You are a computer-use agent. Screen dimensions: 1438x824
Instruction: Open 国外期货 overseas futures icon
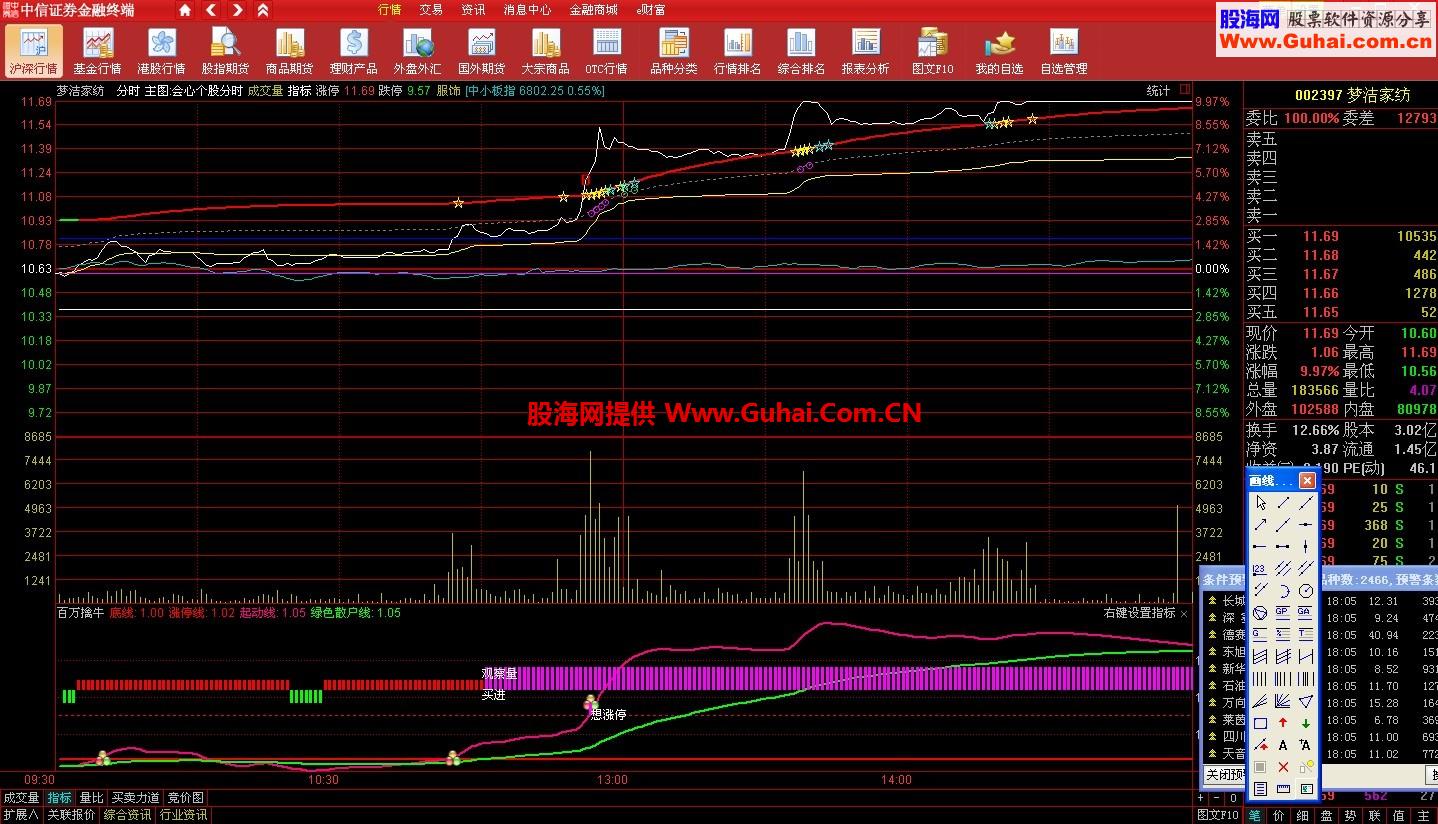[481, 51]
